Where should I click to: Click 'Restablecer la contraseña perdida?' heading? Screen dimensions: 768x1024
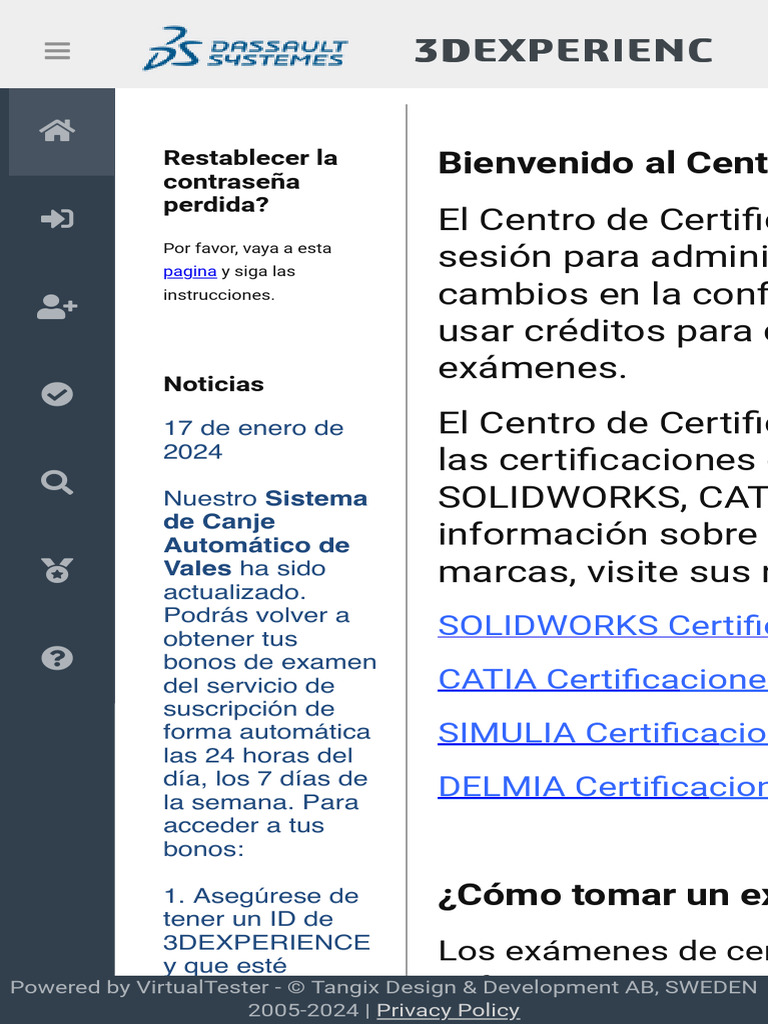250,181
